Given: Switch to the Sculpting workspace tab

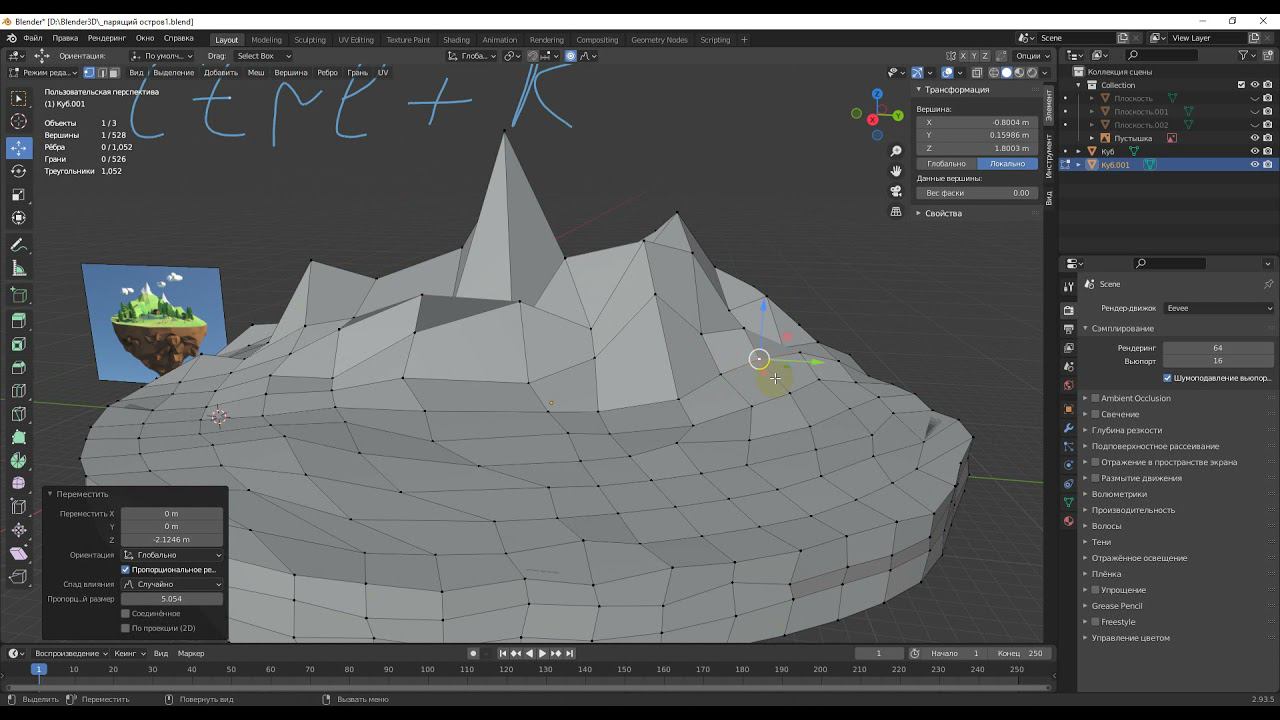Looking at the screenshot, I should [x=310, y=40].
